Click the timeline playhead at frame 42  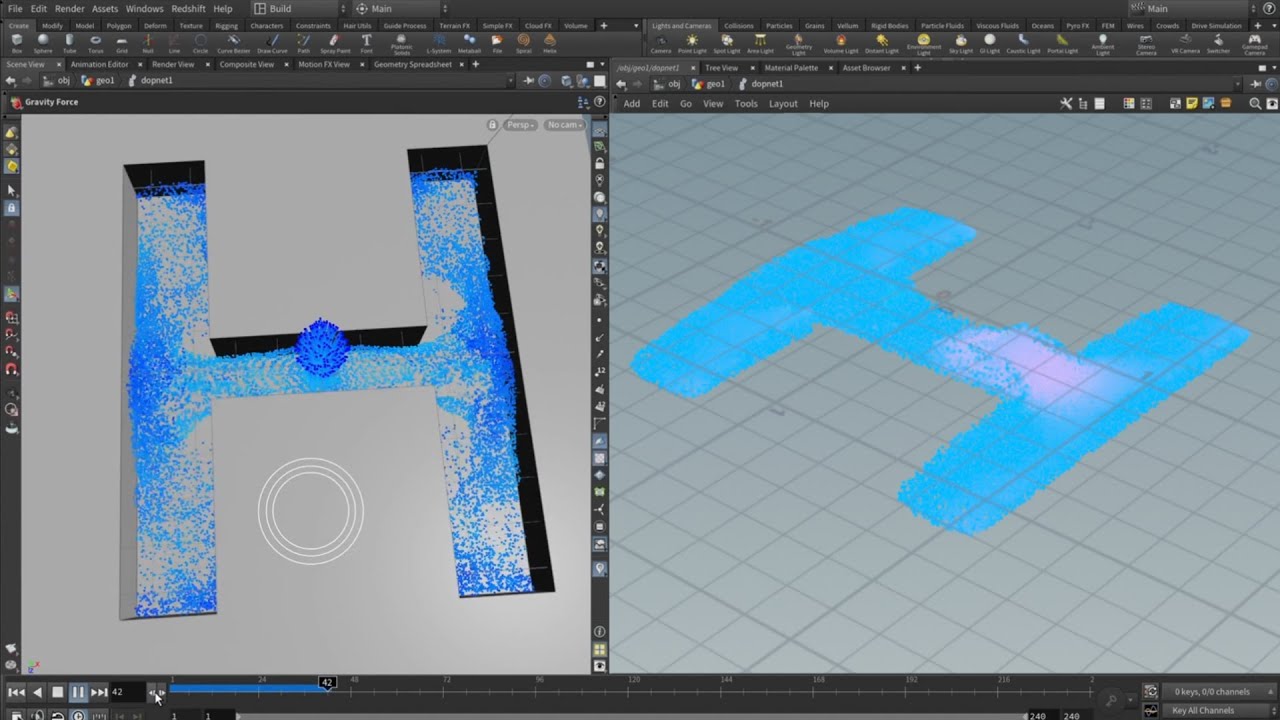pyautogui.click(x=327, y=682)
